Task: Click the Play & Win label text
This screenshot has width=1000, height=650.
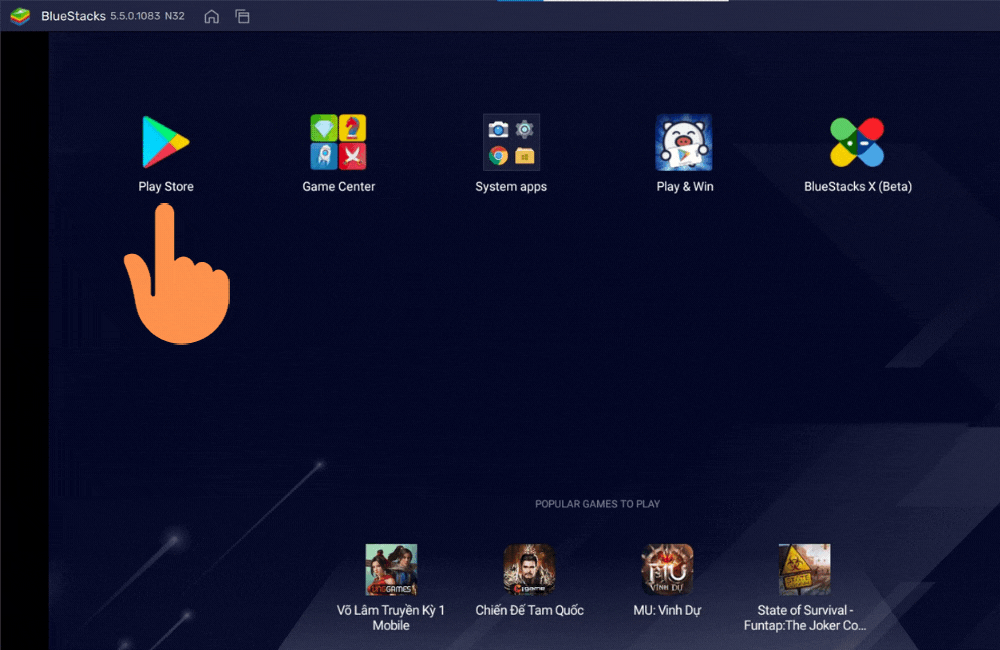Action: click(685, 186)
